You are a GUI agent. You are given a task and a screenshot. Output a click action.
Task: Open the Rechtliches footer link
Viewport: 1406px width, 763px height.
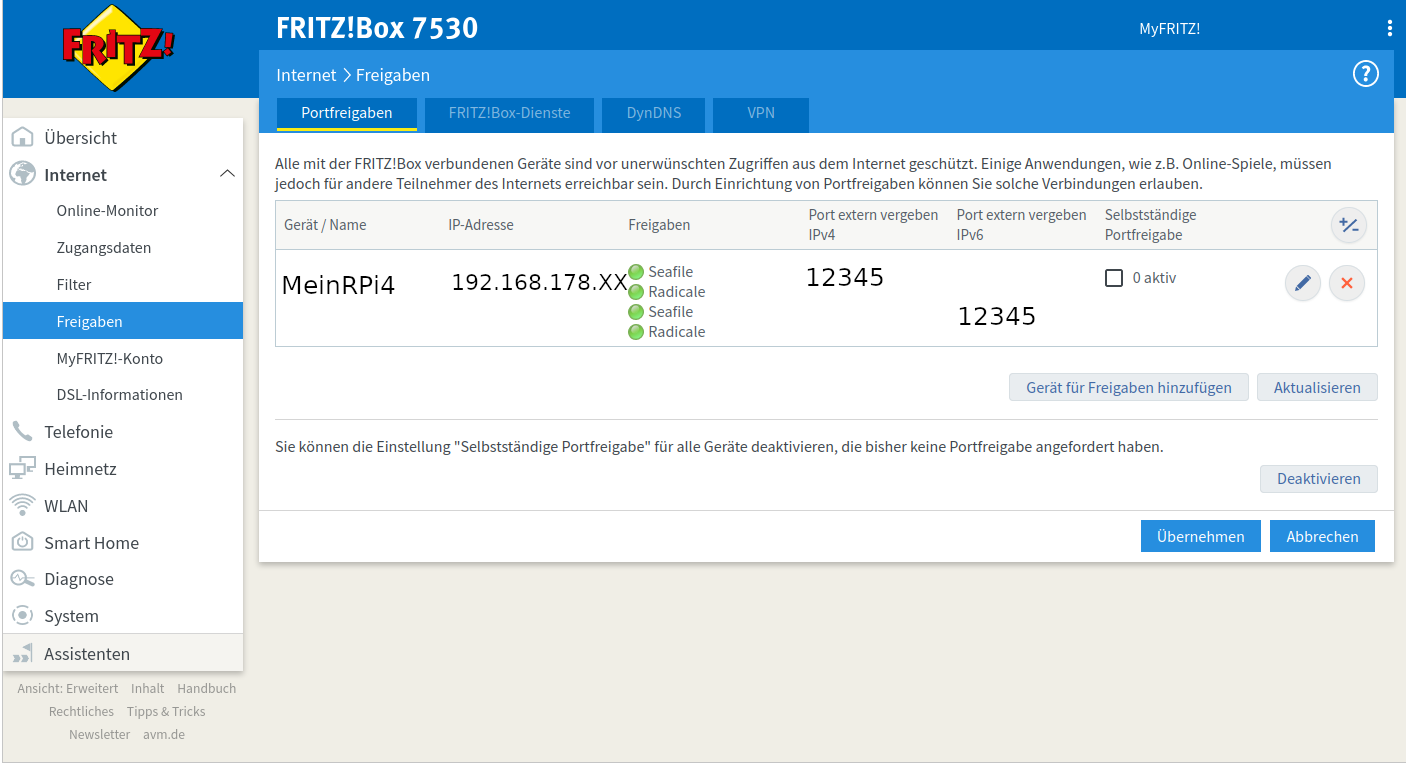click(81, 711)
